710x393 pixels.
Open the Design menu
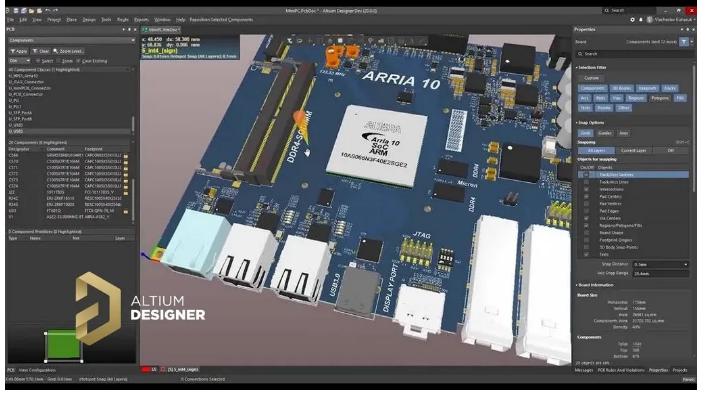89,20
